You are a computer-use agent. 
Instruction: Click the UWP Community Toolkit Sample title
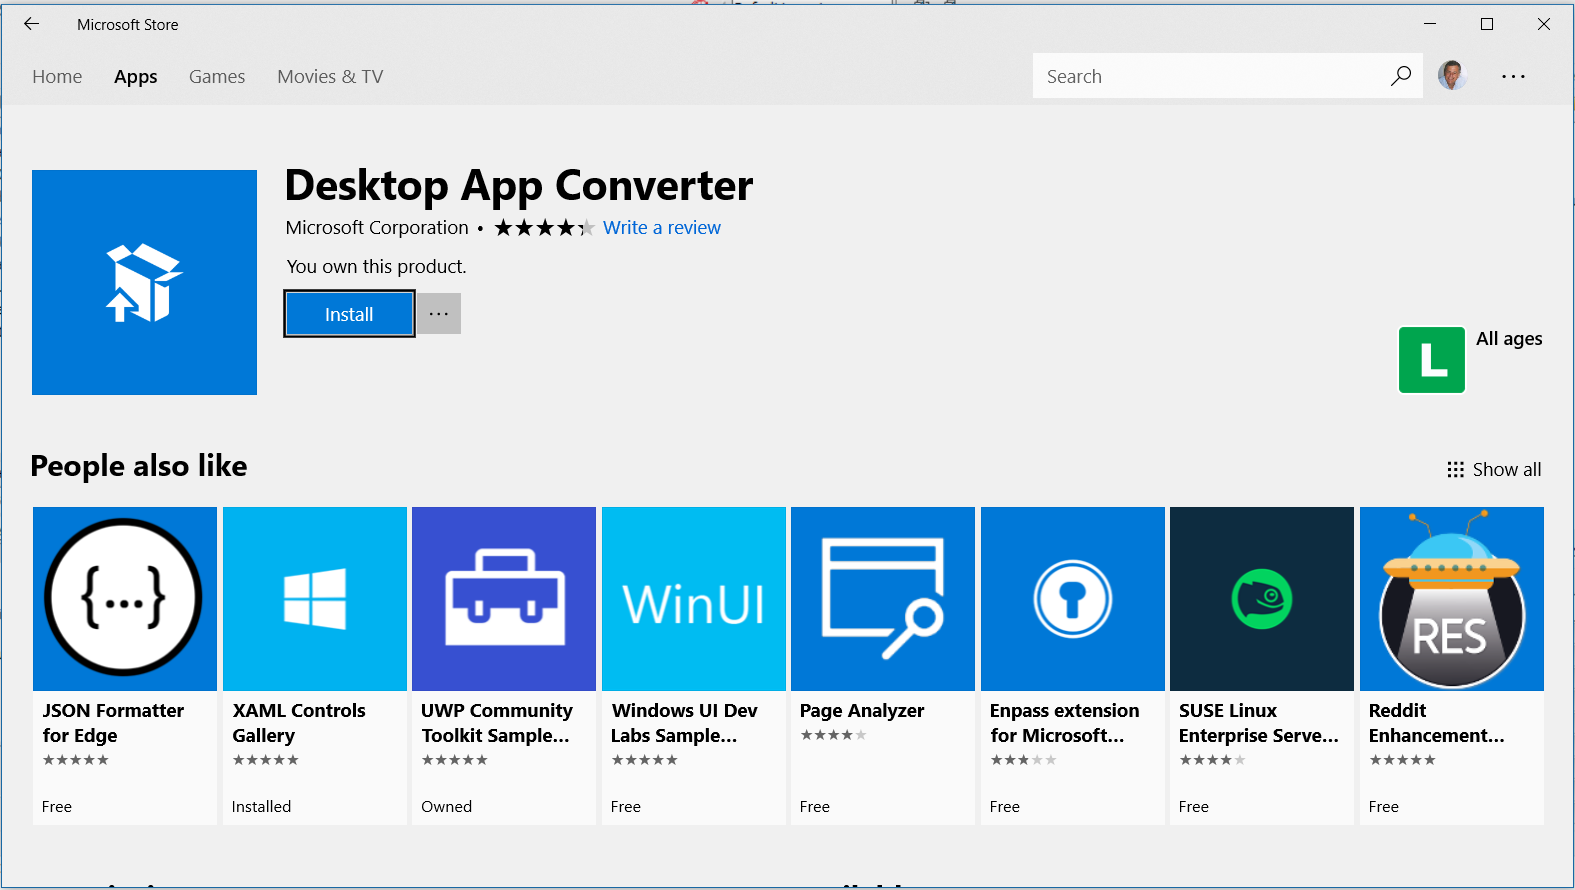click(497, 723)
